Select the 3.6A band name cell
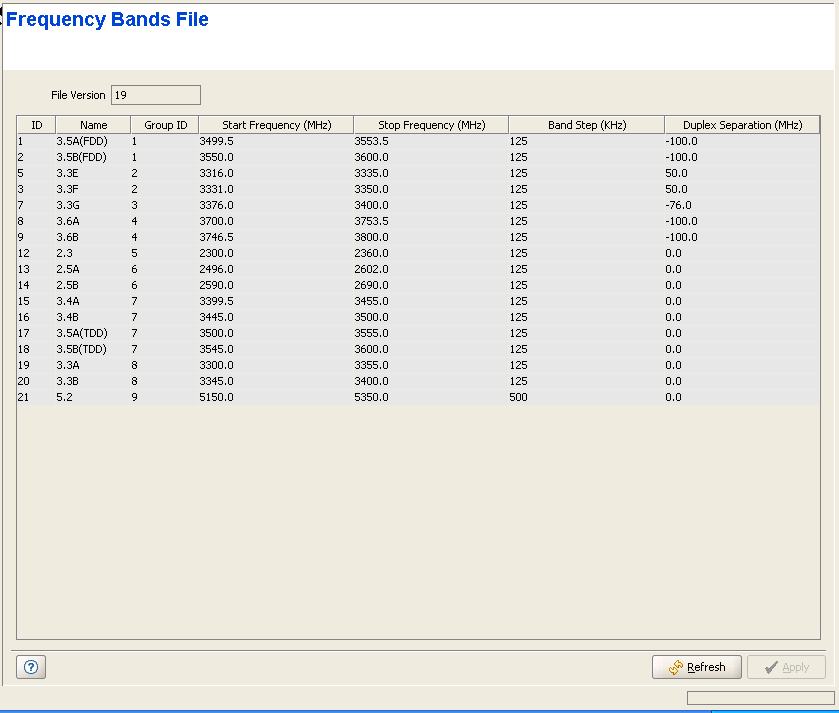The image size is (839, 713). 68,221
